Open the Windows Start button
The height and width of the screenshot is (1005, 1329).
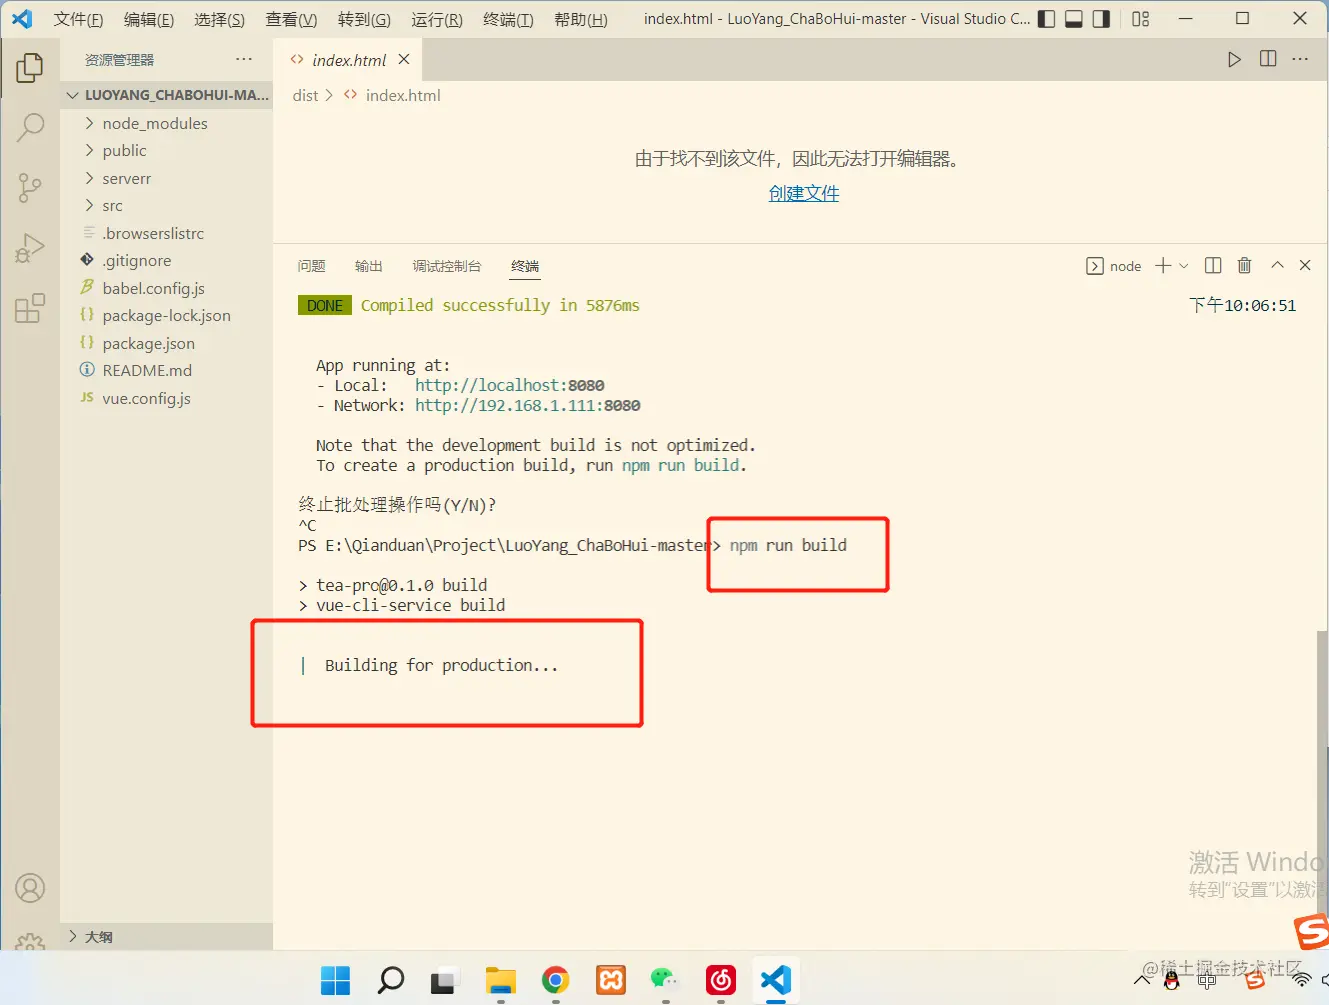[336, 980]
